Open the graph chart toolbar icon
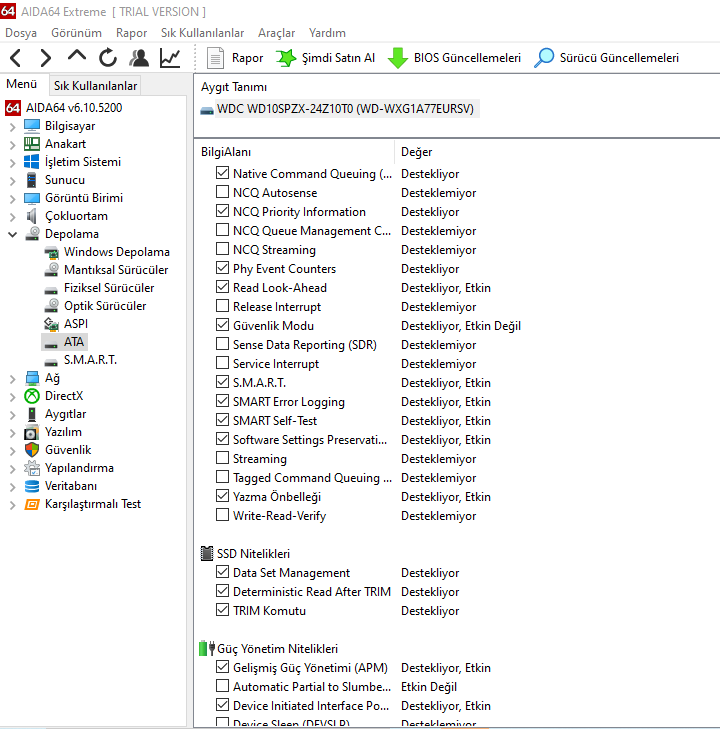The height and width of the screenshot is (729, 720). coord(170,58)
